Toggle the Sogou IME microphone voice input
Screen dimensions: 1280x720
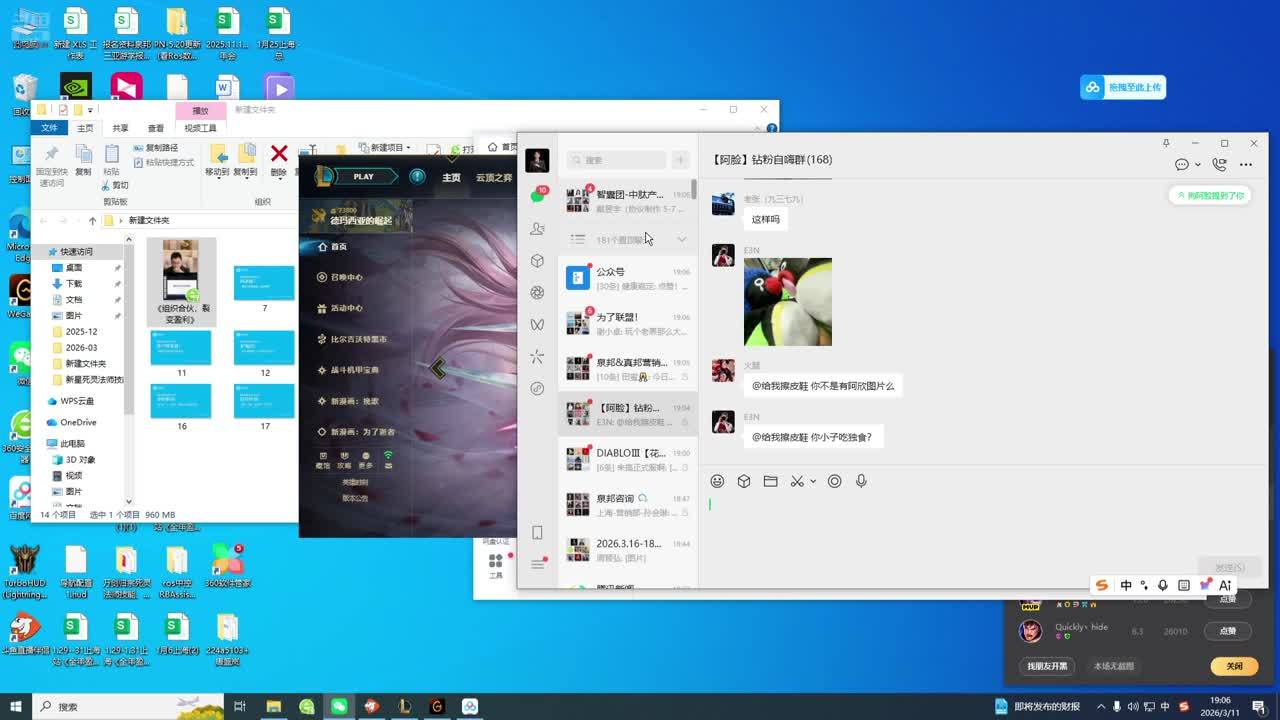click(1162, 585)
